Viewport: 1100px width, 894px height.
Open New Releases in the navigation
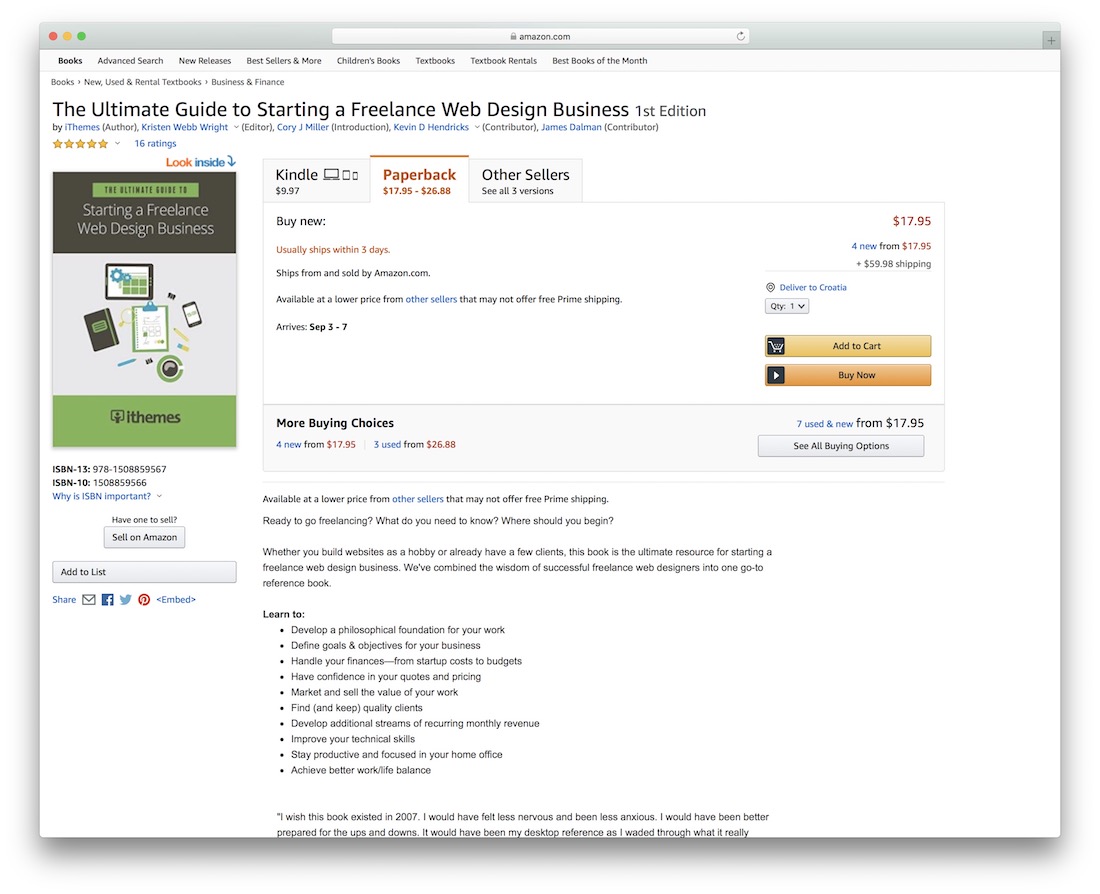(205, 61)
